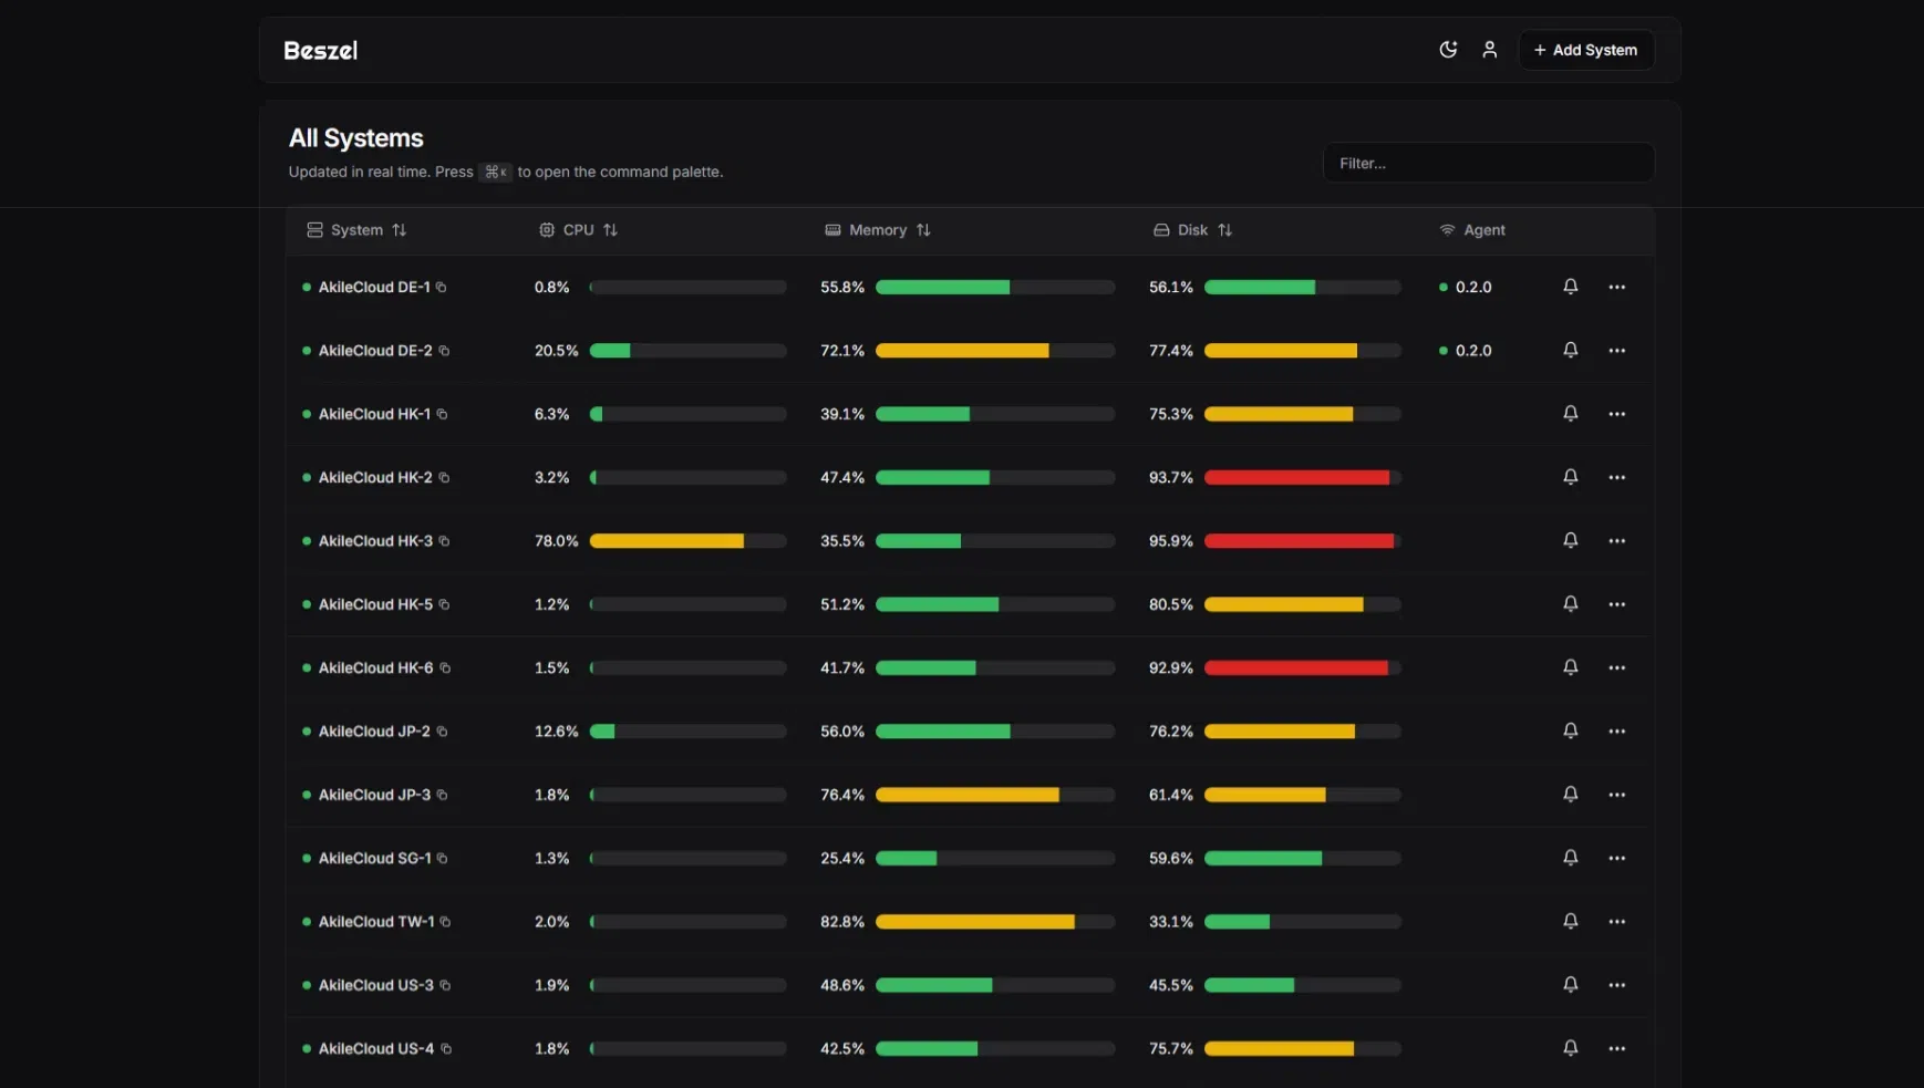Image resolution: width=1925 pixels, height=1088 pixels.
Task: Open more options menu for AkileCloud HK-6
Action: (1616, 669)
